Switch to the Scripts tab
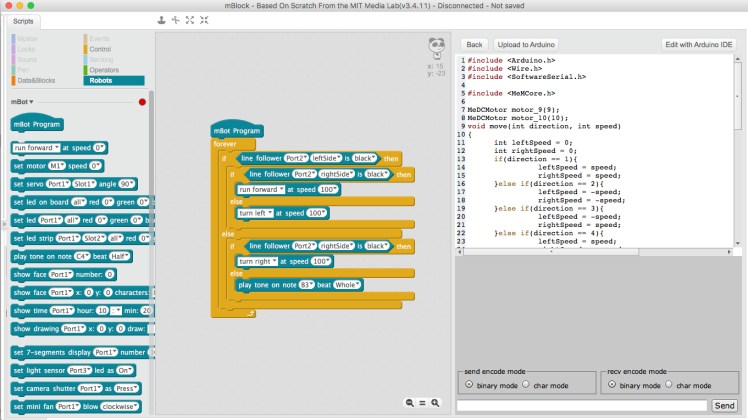This screenshot has width=748, height=420. point(22,20)
